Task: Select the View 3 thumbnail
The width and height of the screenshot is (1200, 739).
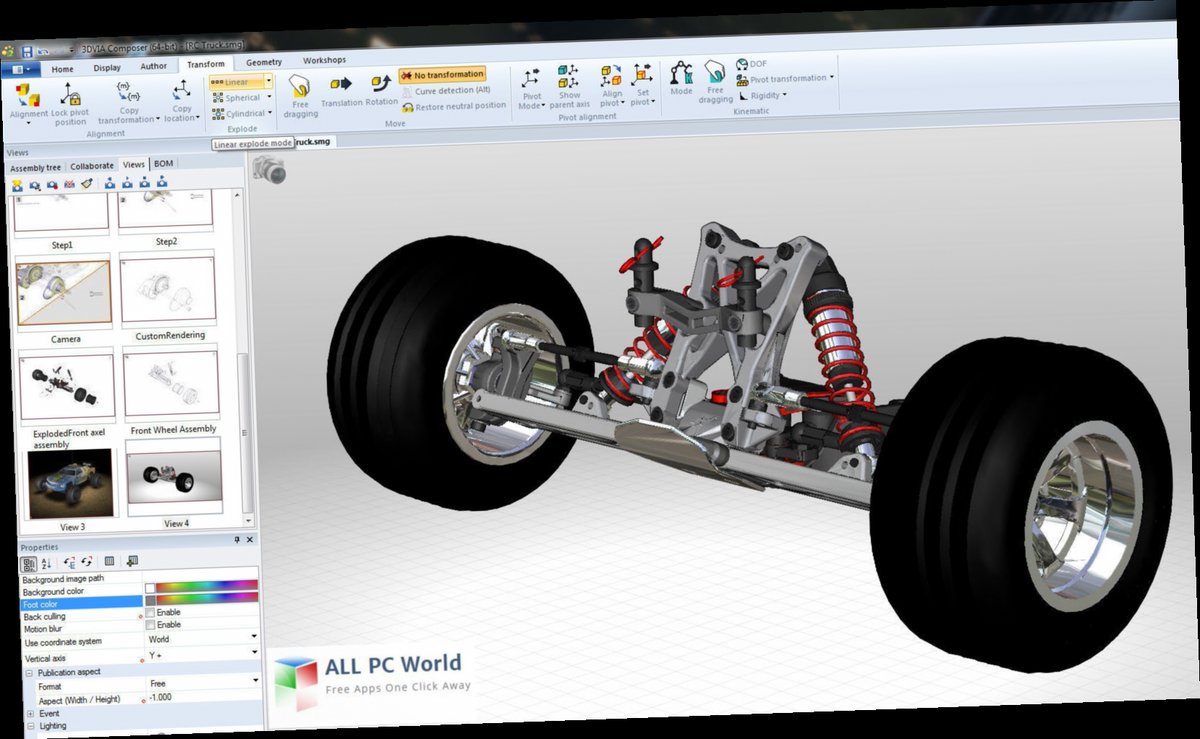Action: point(70,483)
